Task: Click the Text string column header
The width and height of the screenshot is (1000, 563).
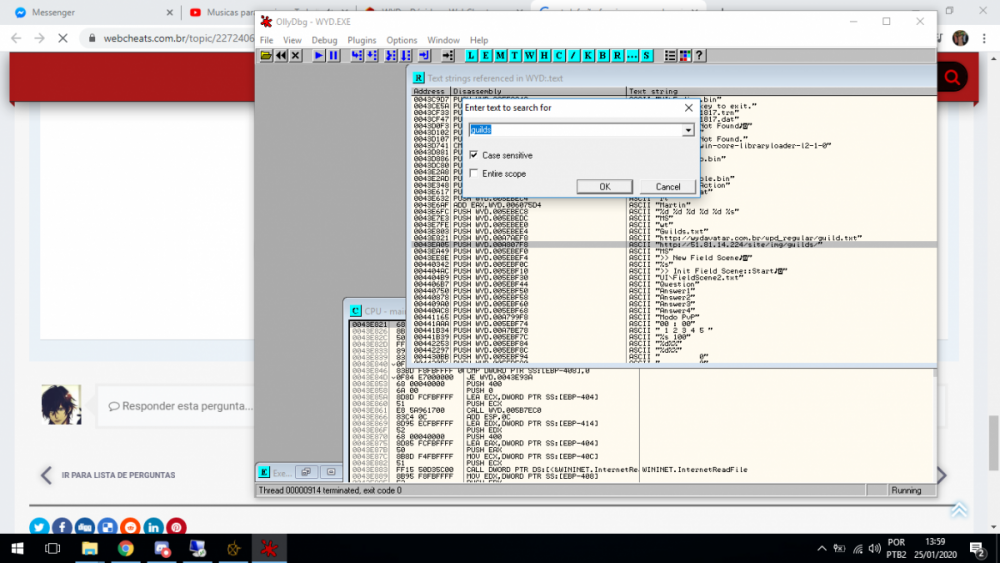Action: click(781, 91)
